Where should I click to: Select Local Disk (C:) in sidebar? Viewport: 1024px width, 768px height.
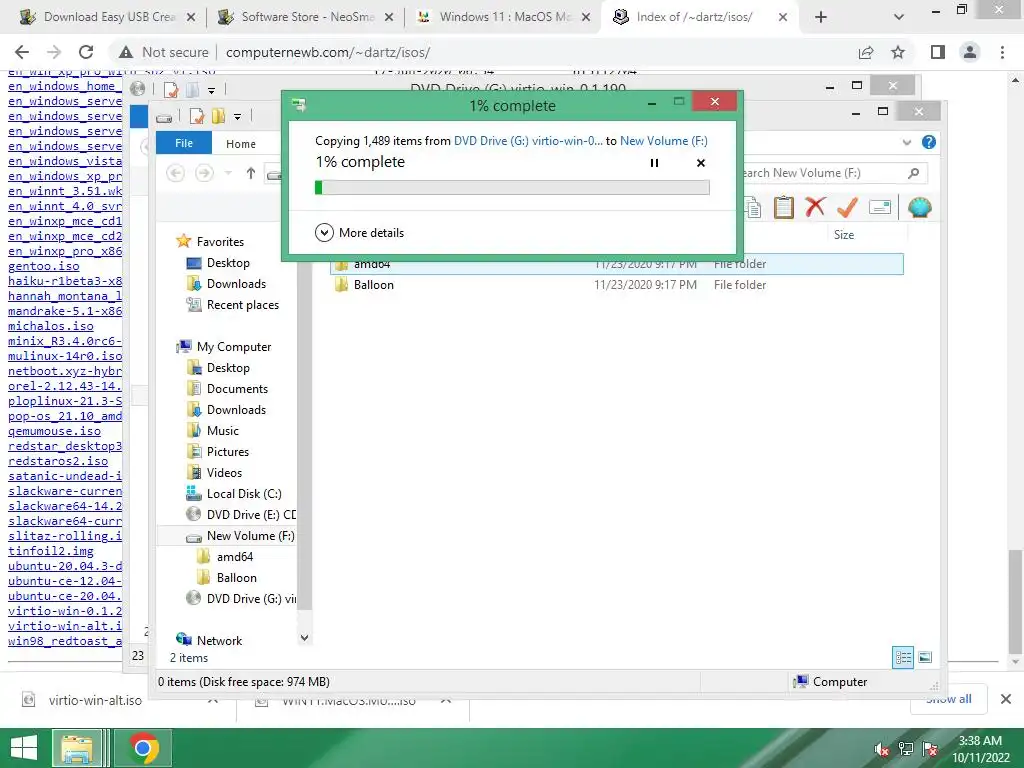[x=244, y=494]
